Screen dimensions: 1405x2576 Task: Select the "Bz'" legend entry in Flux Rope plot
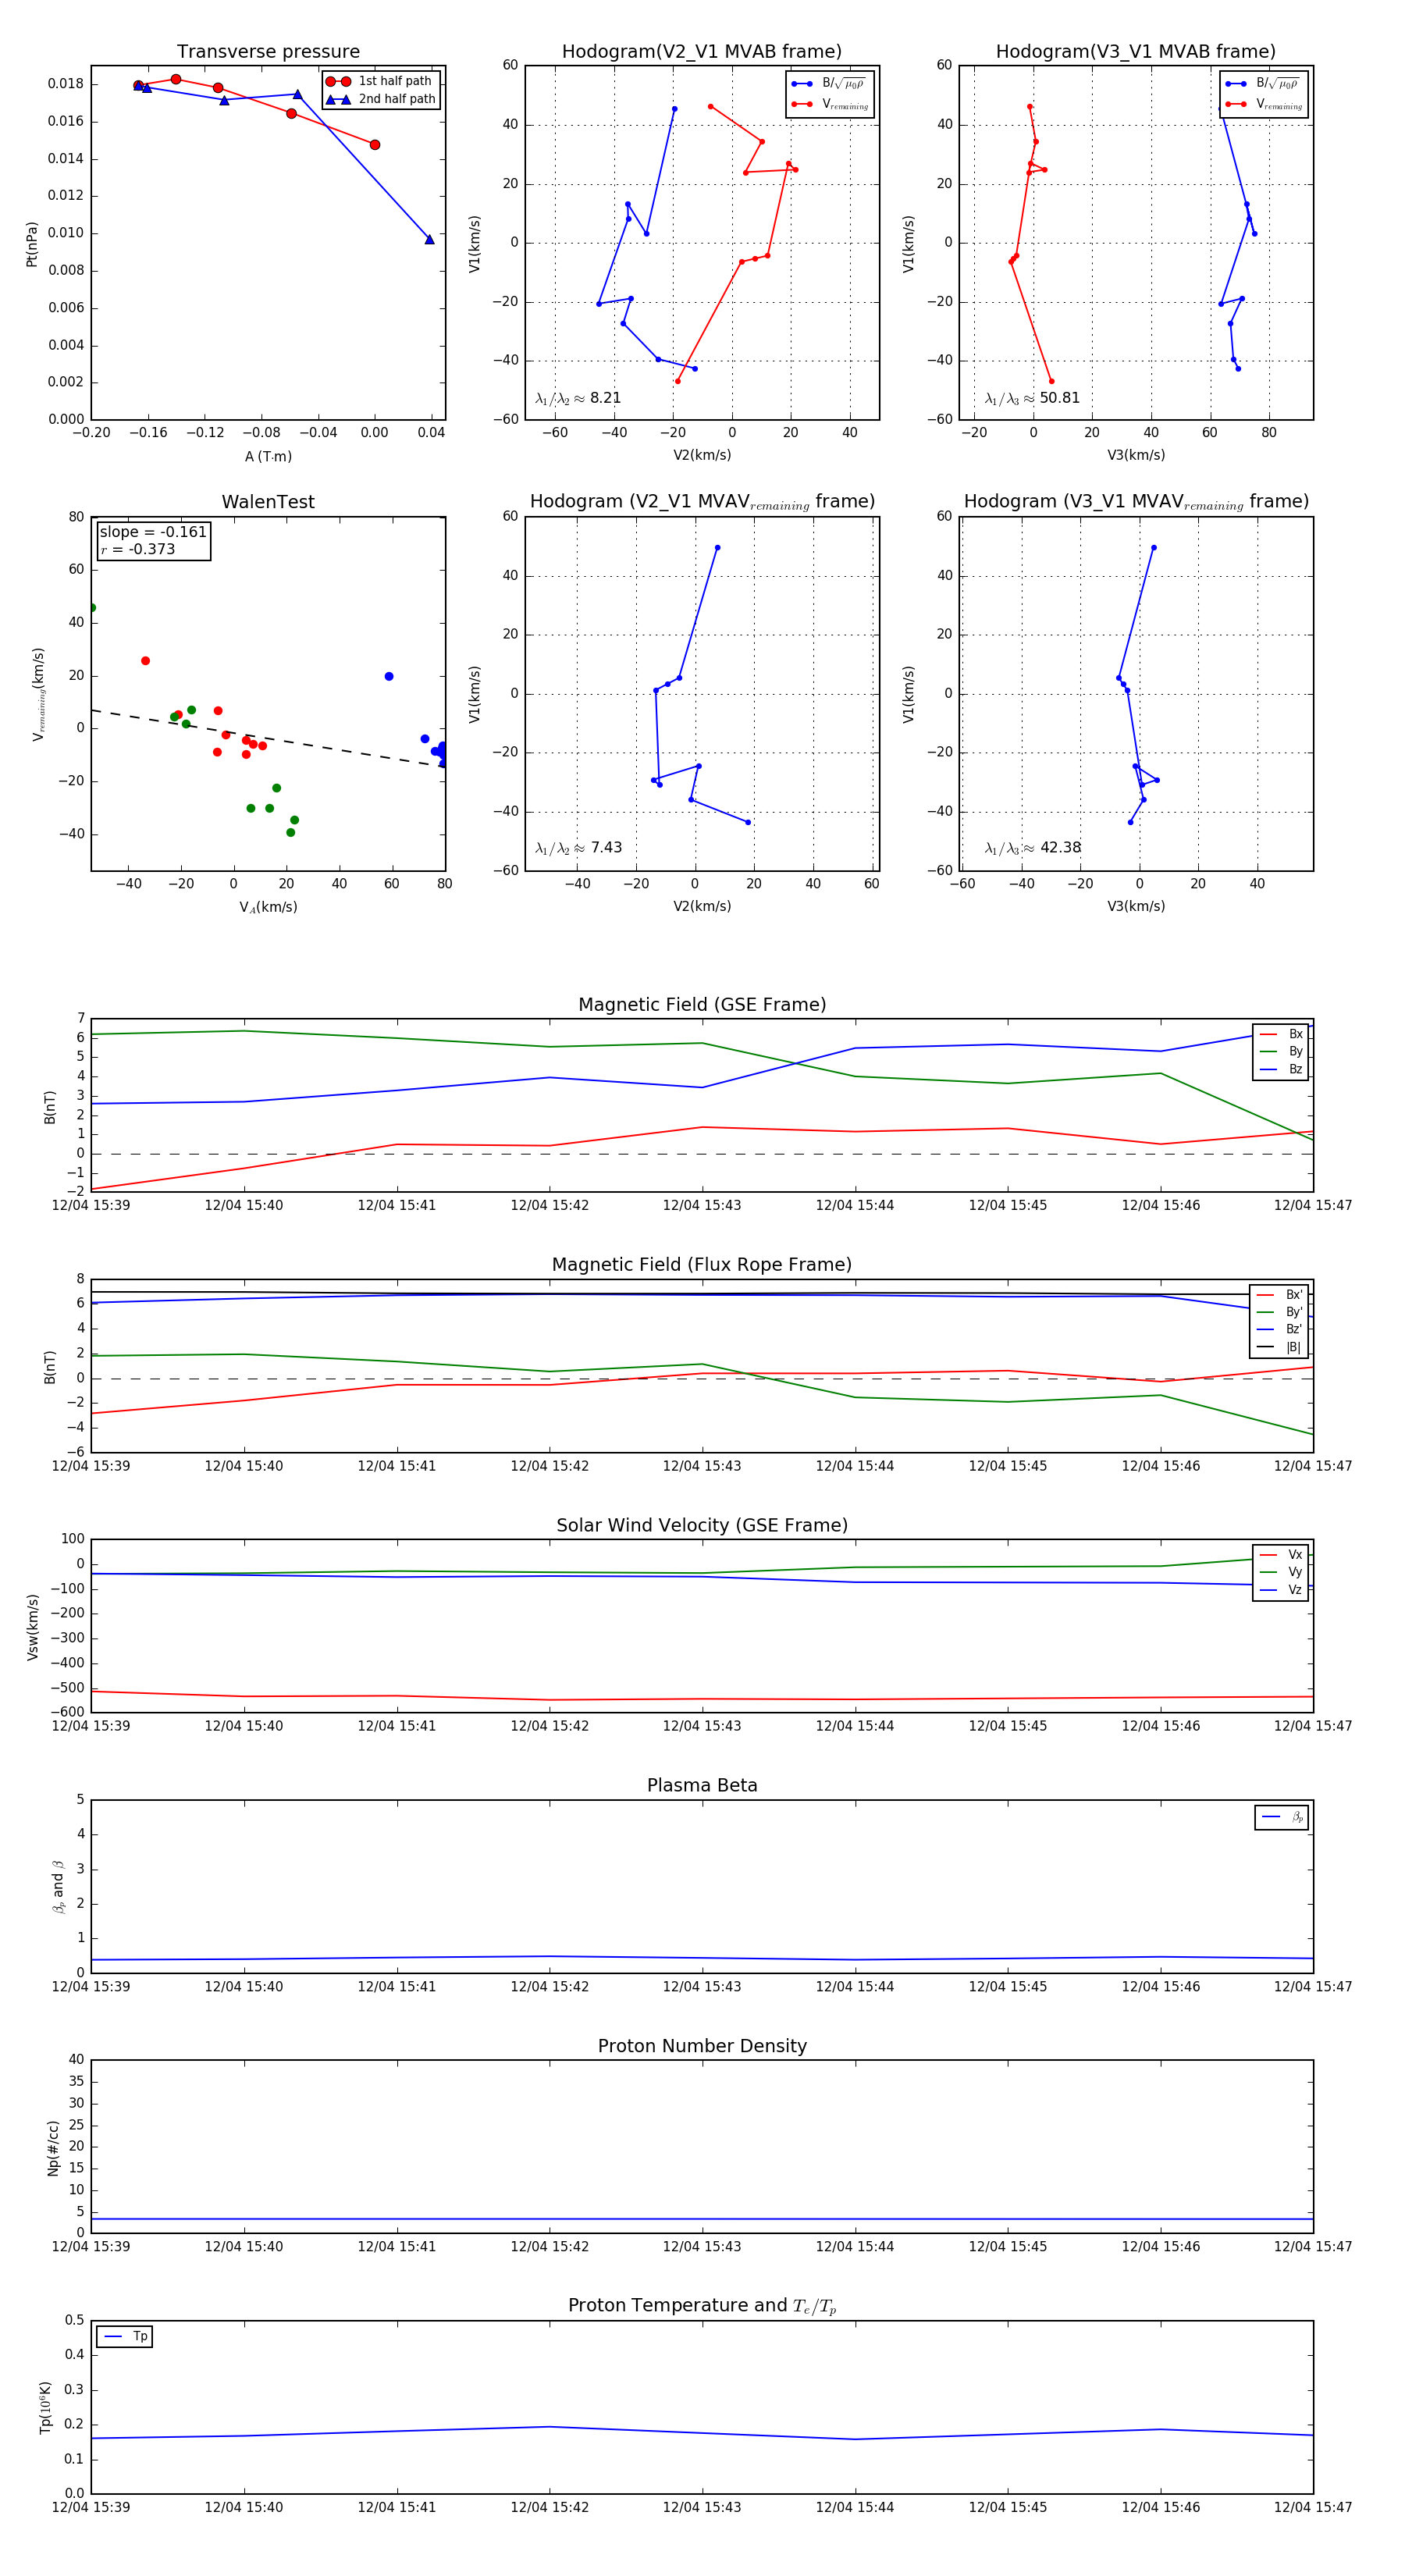tap(1280, 1330)
